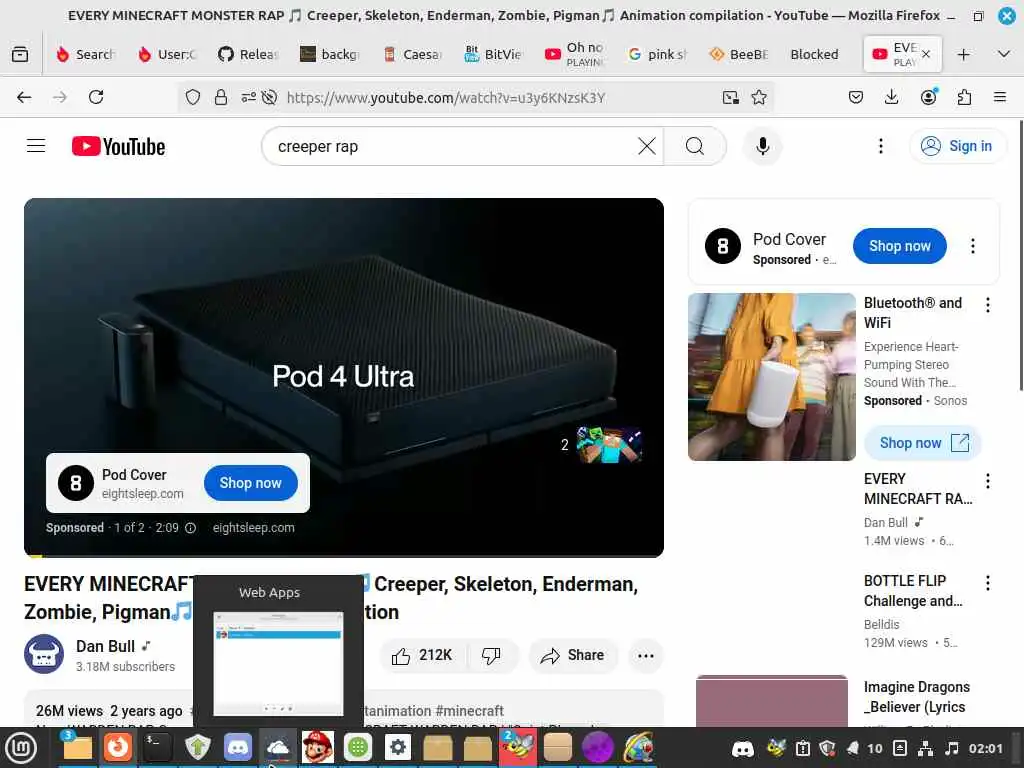This screenshot has height=768, width=1024.
Task: Open the site permissions icon in address bar
Action: click(x=248, y=97)
